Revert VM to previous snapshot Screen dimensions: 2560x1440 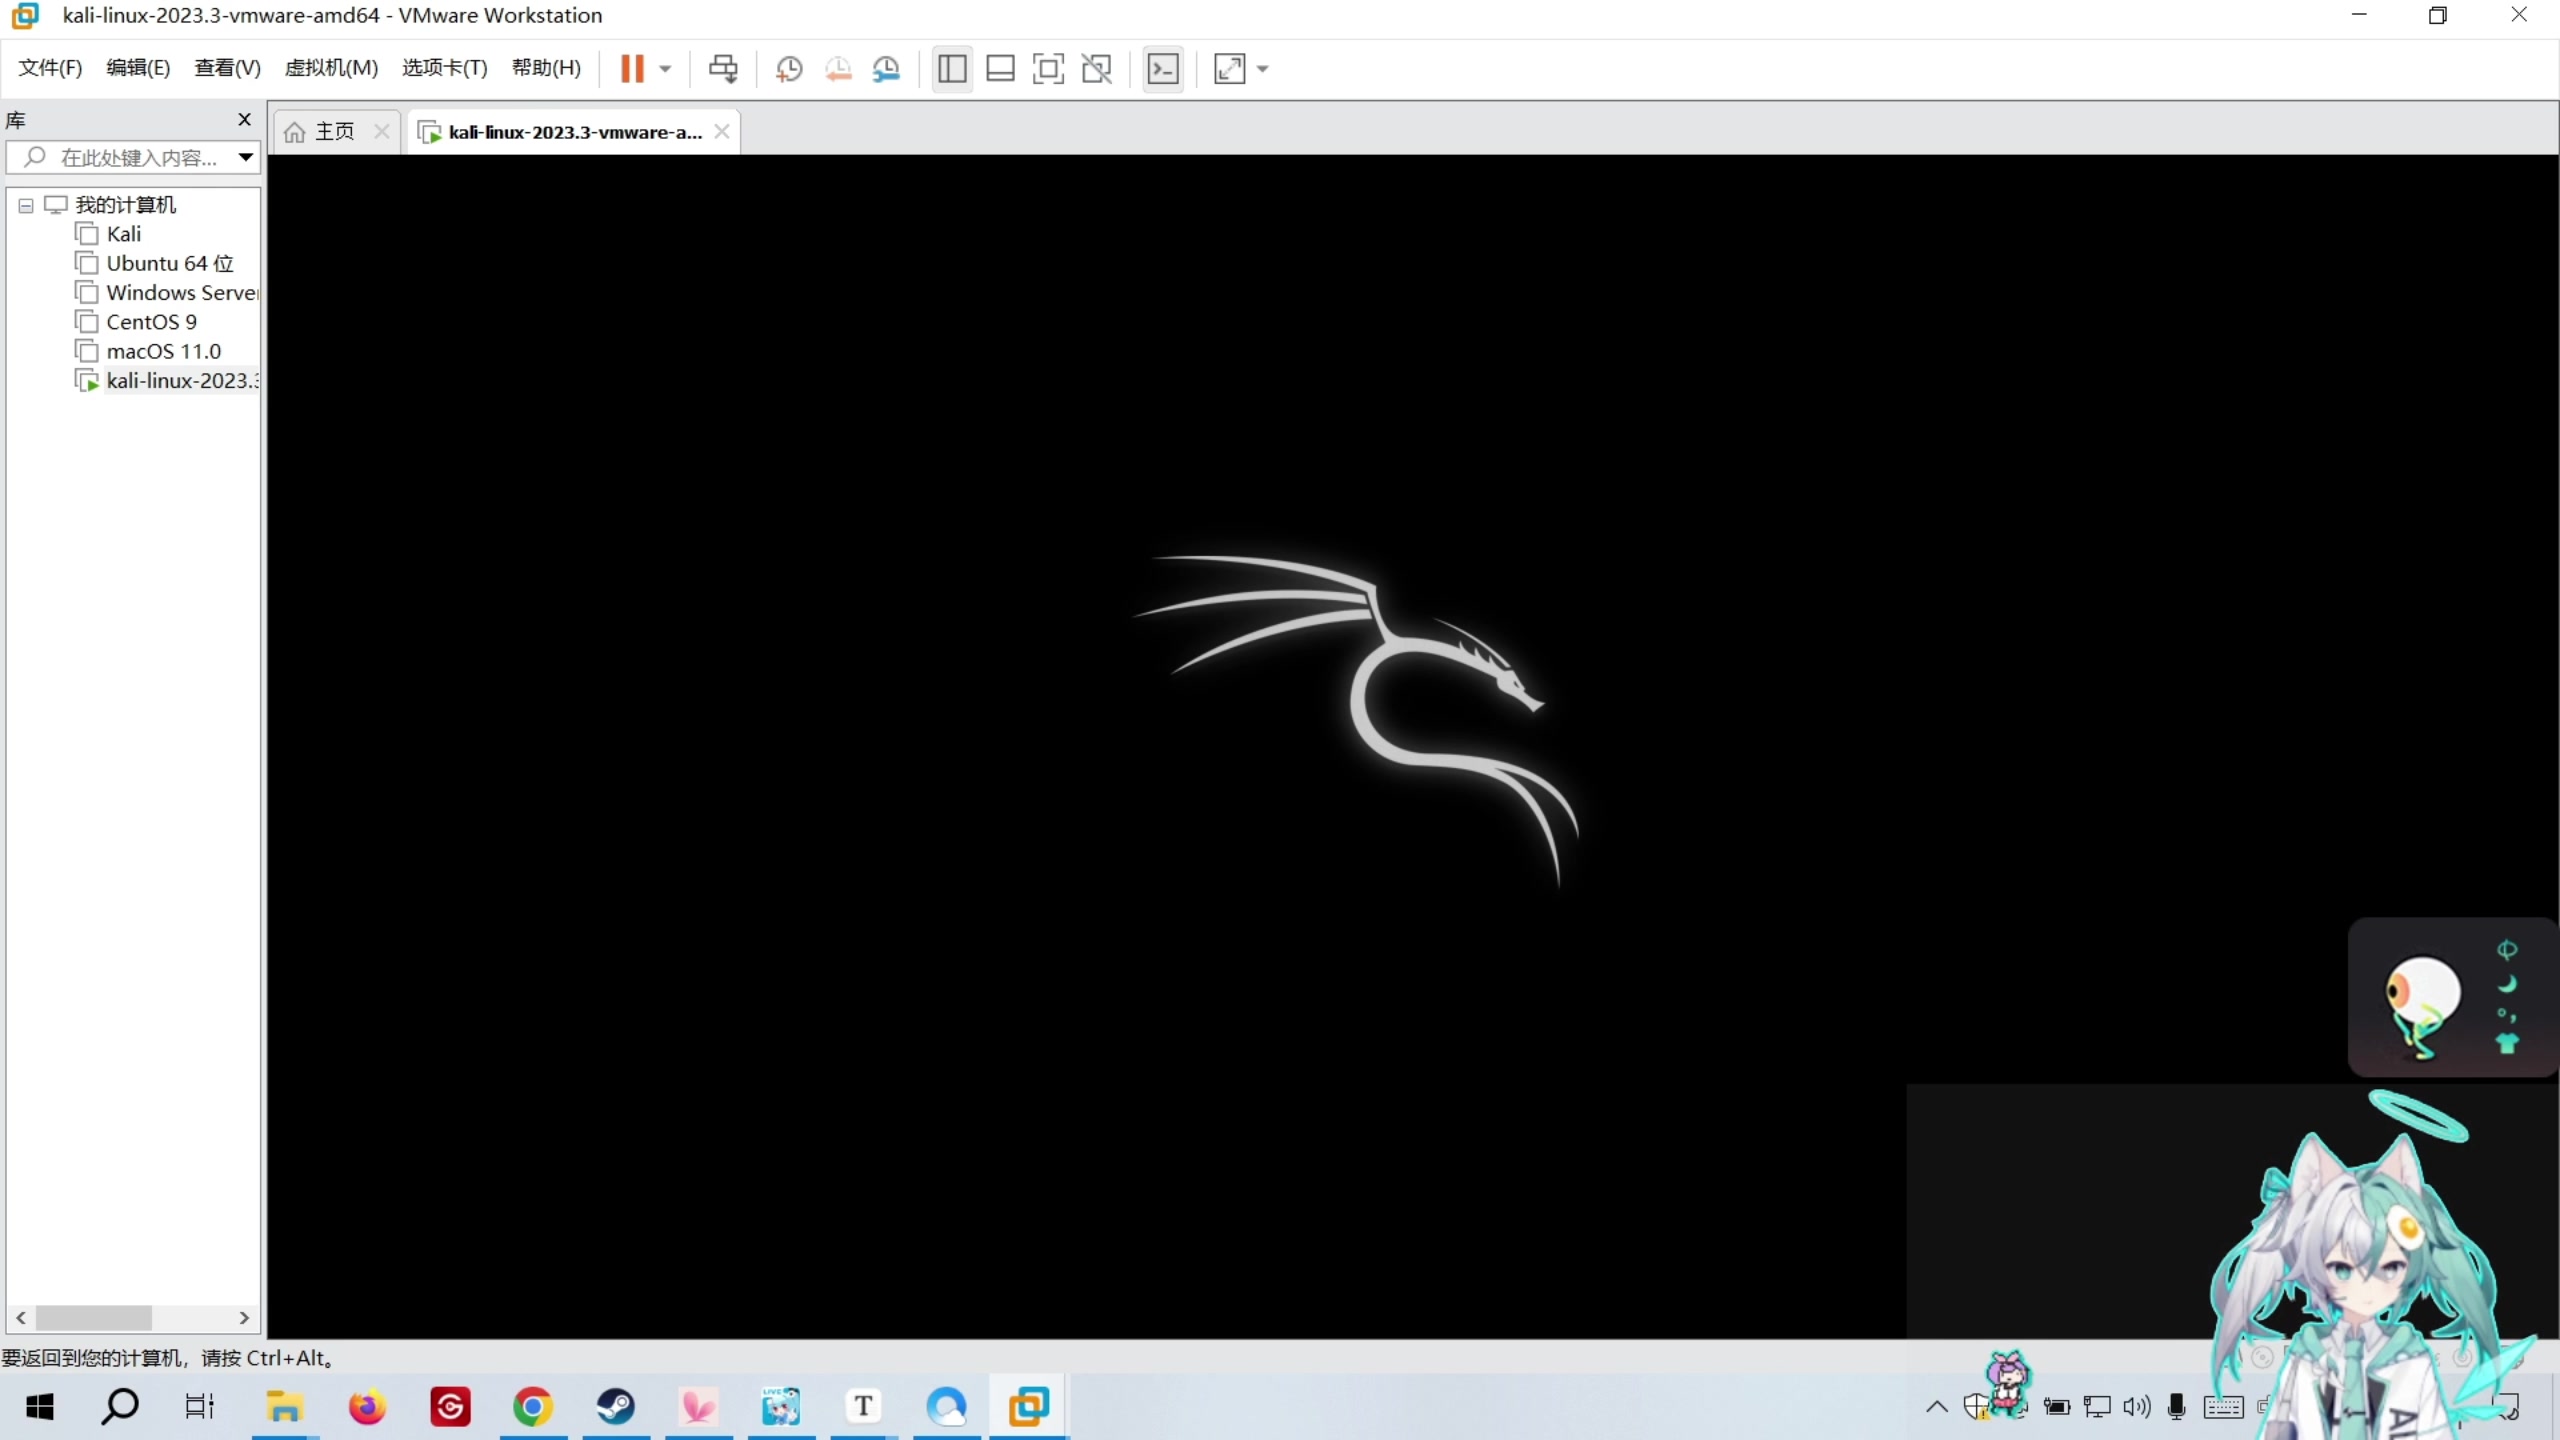pyautogui.click(x=838, y=68)
